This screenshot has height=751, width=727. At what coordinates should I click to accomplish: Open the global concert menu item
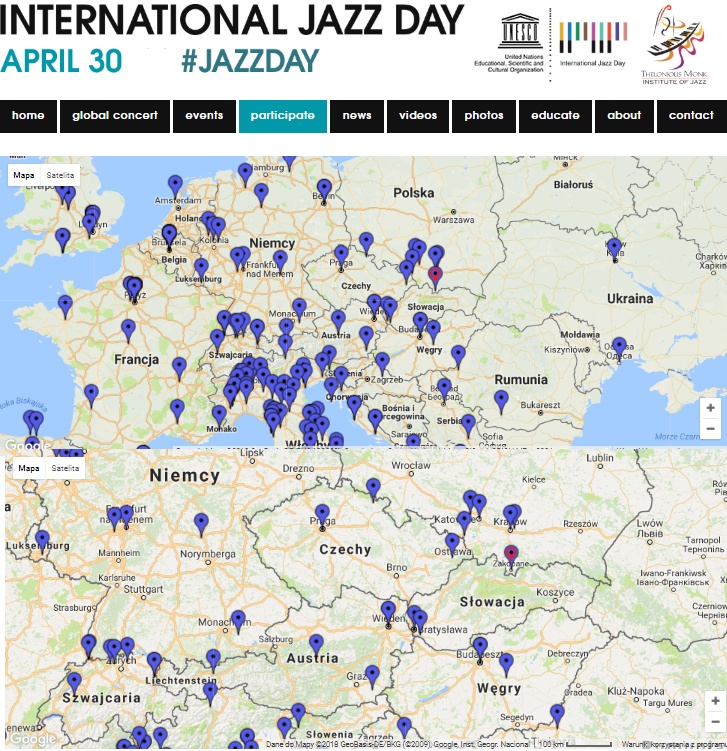pyautogui.click(x=115, y=116)
